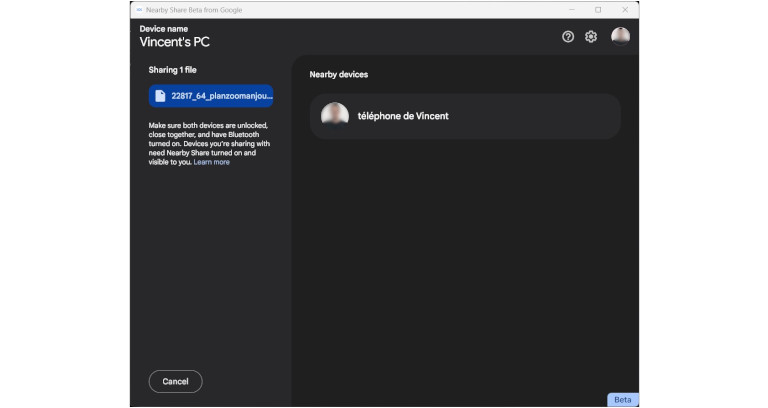Image resolution: width=768 pixels, height=408 pixels.
Task: Click the Device name label
Action: pyautogui.click(x=162, y=28)
